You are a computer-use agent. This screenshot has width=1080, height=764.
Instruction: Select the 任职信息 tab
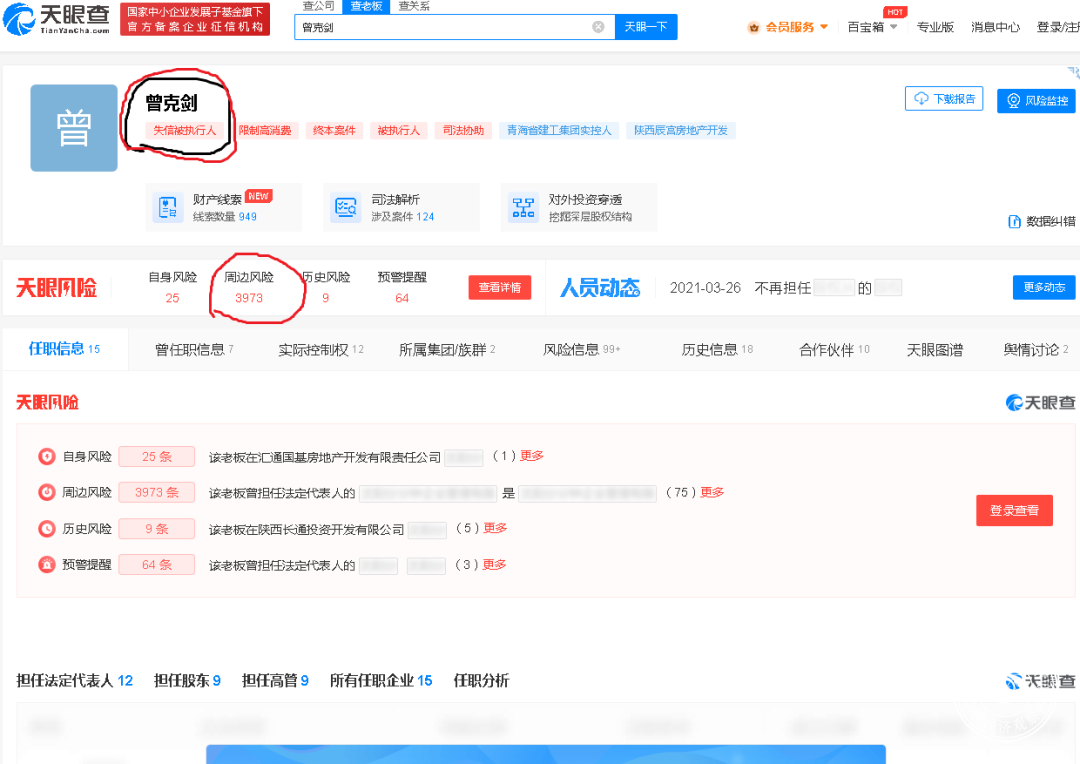click(x=65, y=349)
